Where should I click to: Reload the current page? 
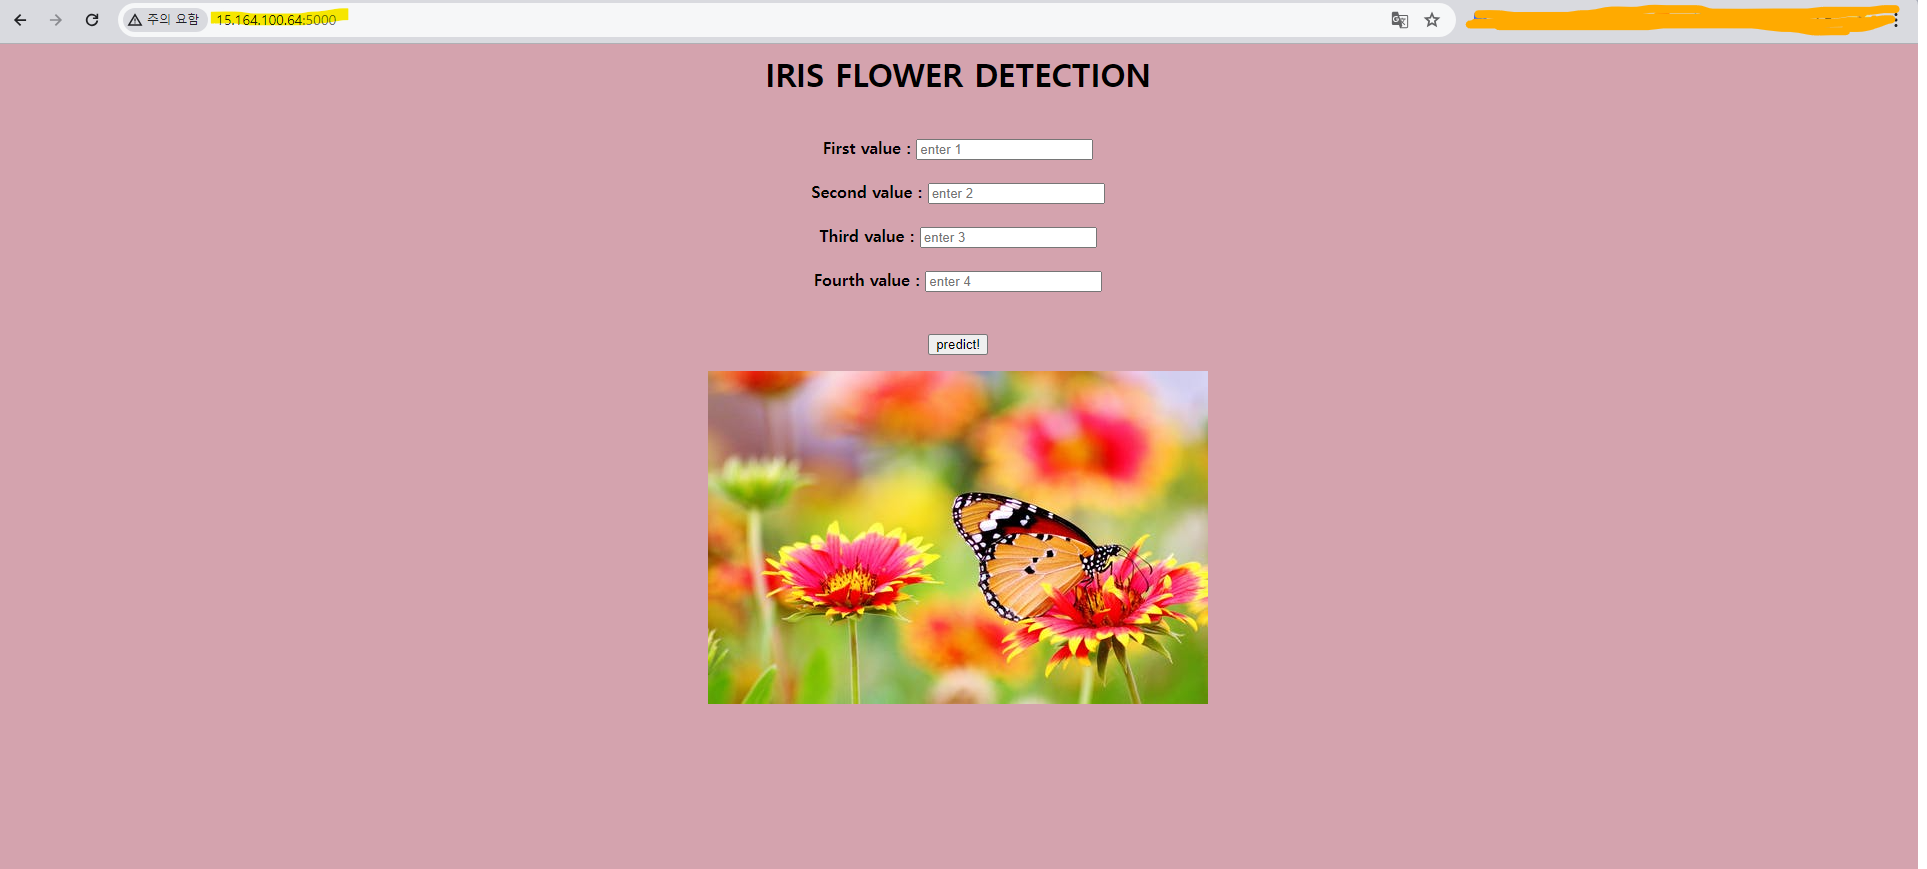pos(92,20)
